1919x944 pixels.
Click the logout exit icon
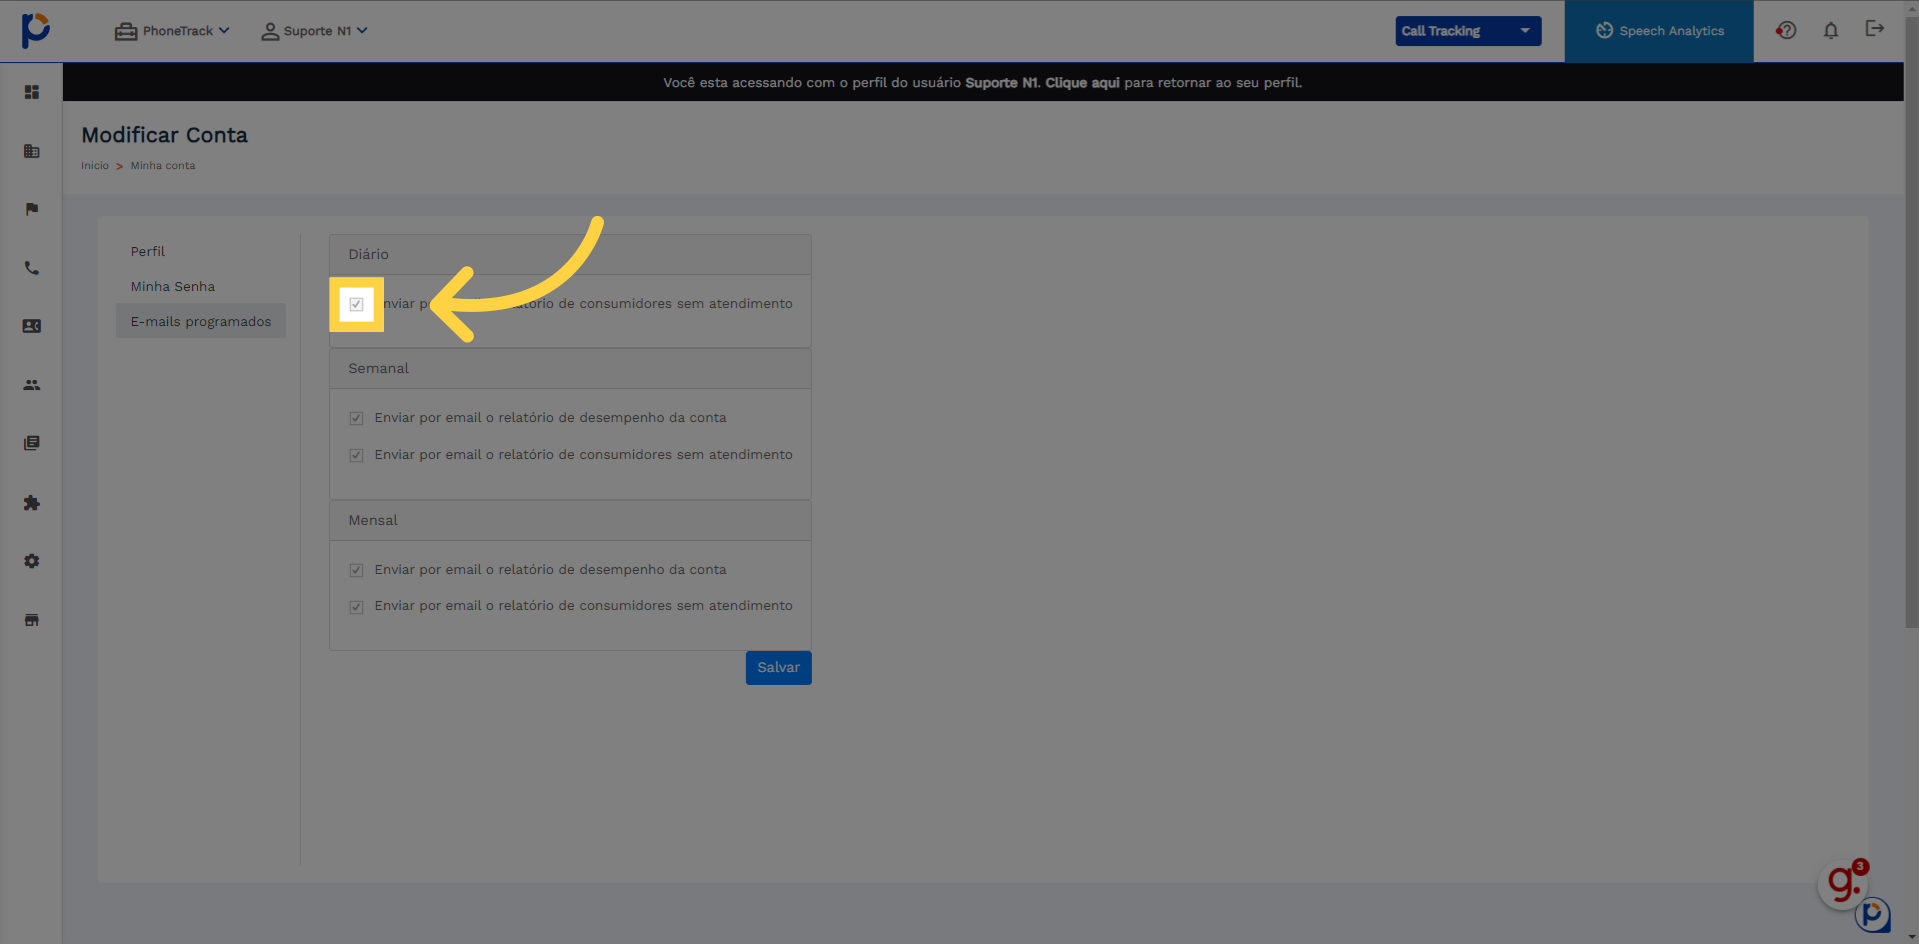[1875, 28]
